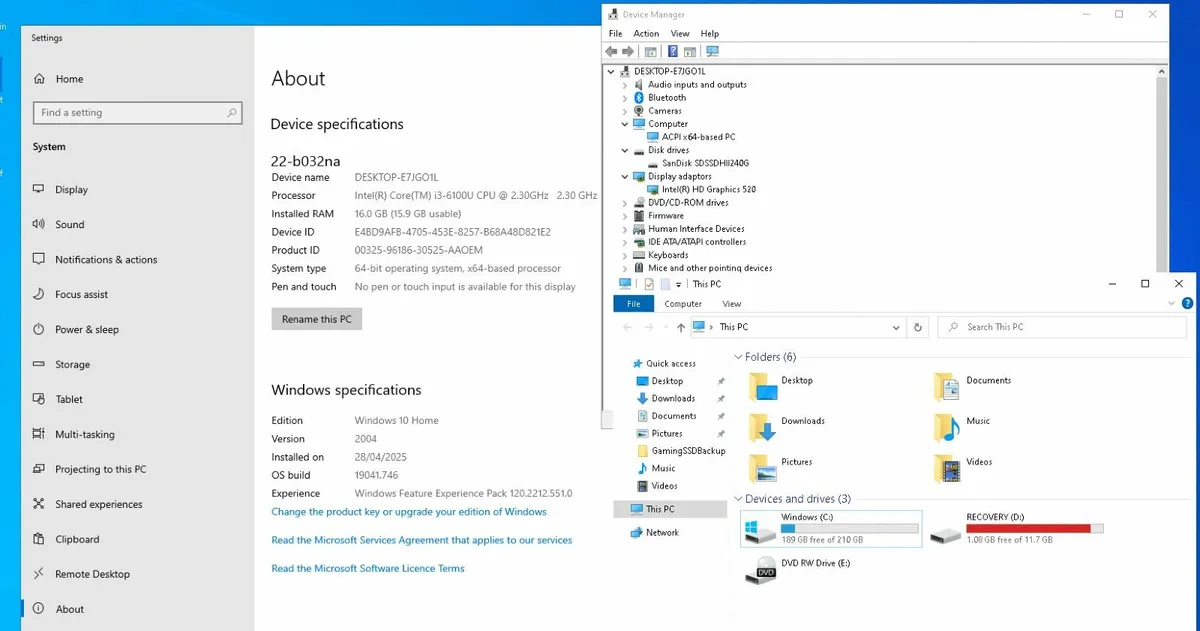Screen dimensions: 1200x631
Task: Select GamingSSDBackup in Quick access
Action: click(688, 451)
